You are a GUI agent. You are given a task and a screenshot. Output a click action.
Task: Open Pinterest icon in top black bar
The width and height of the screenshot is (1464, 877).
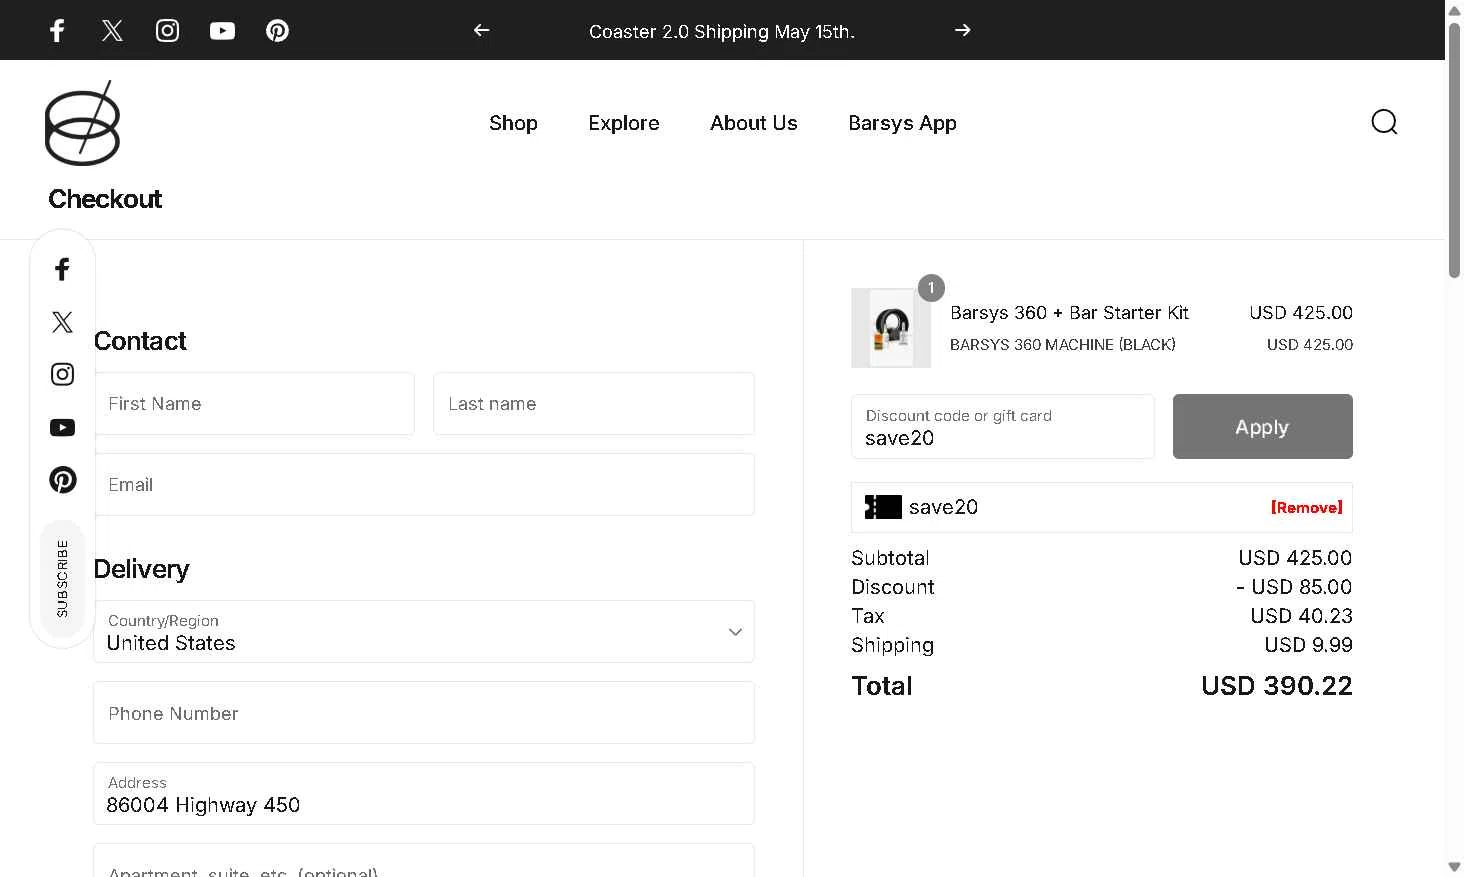pyautogui.click(x=277, y=30)
